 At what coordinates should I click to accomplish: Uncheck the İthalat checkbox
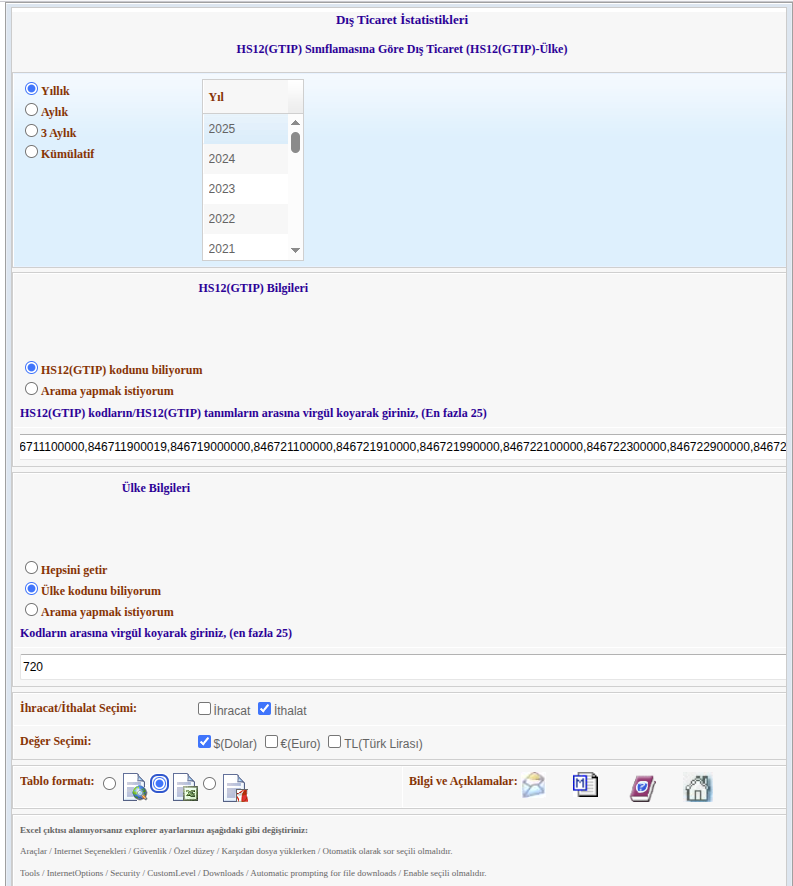(265, 709)
